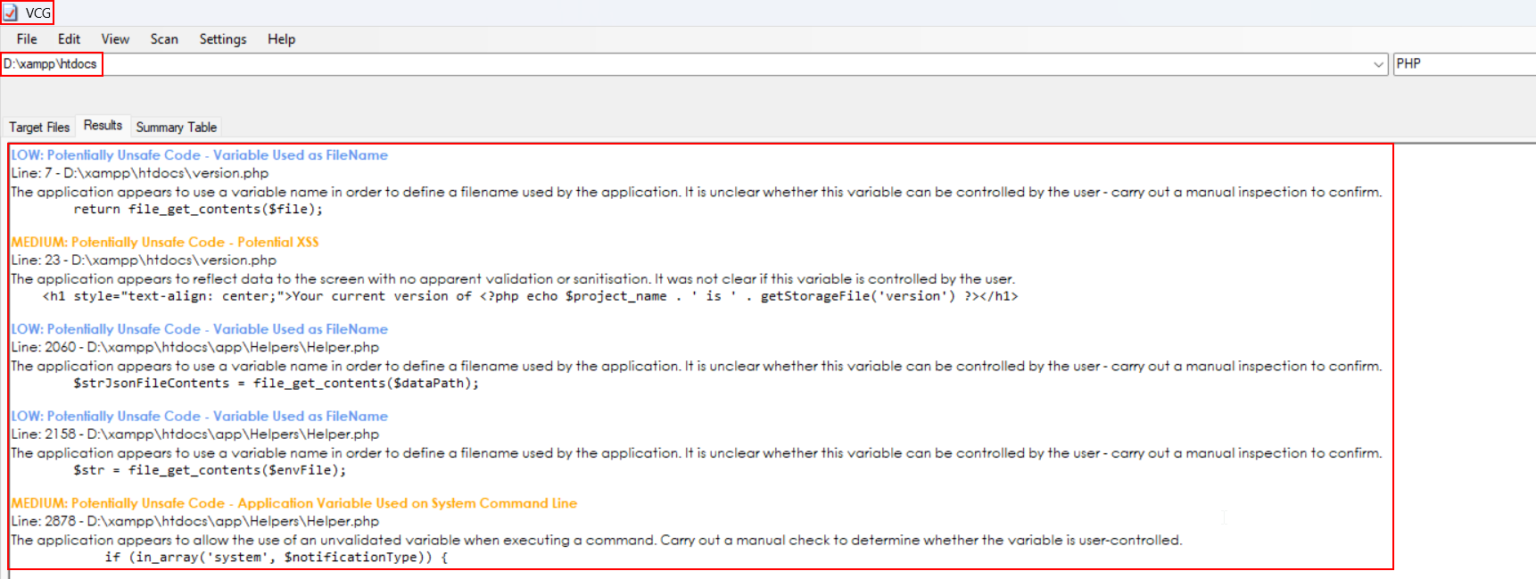Viewport: 1536px width, 579px height.
Task: Switch to the Target Files tab
Action: coord(40,127)
